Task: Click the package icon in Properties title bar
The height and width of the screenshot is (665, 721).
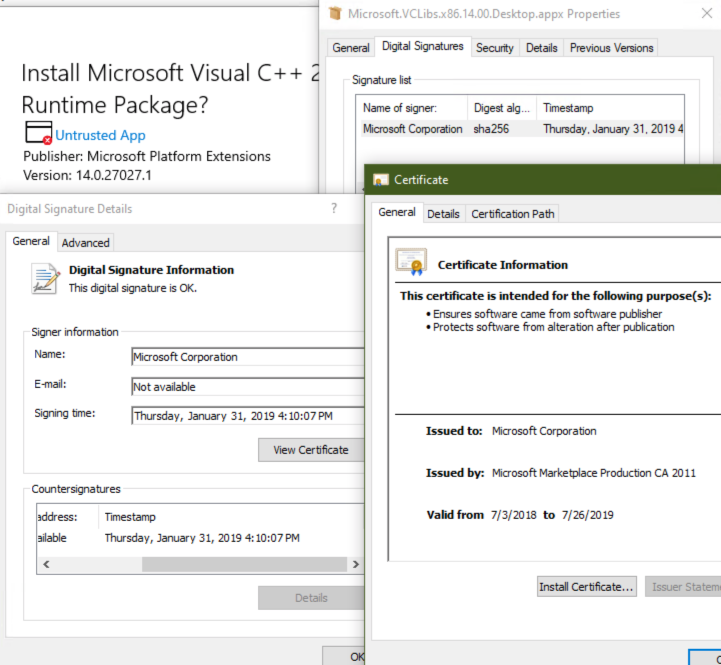Action: pos(335,13)
